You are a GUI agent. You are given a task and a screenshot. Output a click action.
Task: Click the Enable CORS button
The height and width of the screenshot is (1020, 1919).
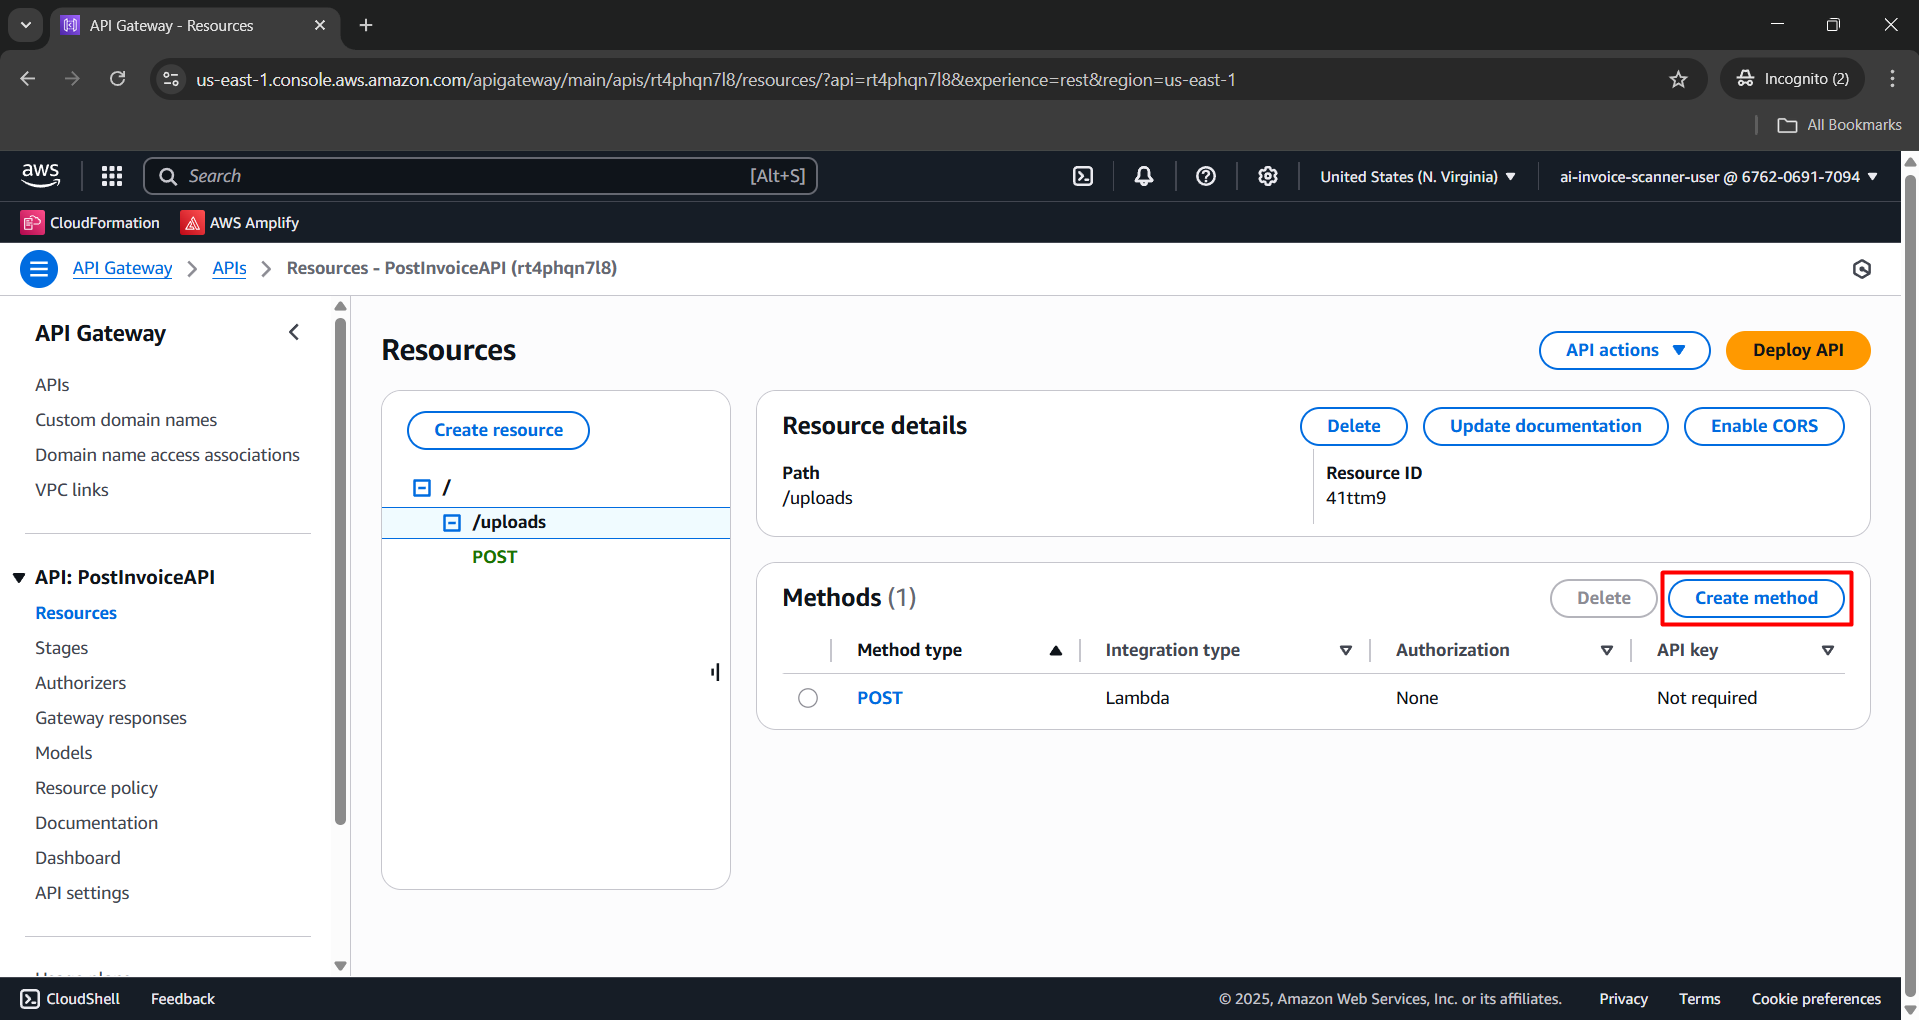(1763, 426)
